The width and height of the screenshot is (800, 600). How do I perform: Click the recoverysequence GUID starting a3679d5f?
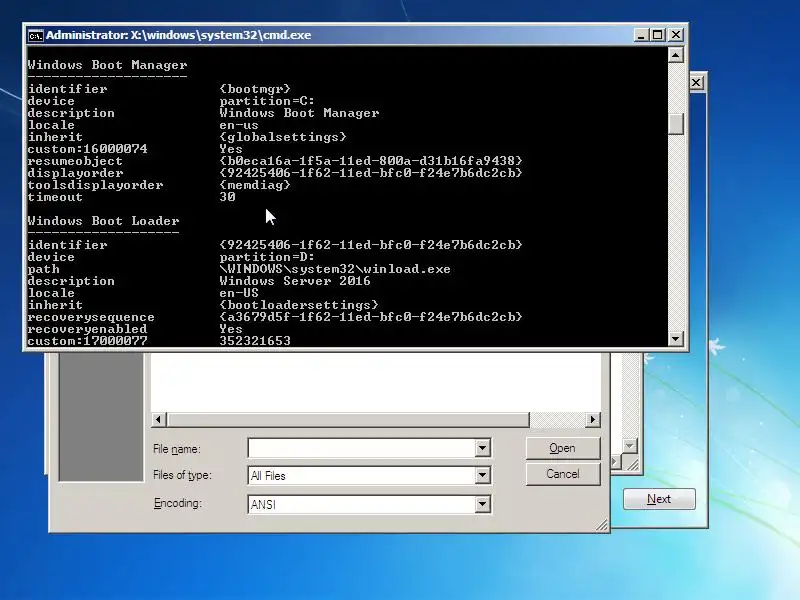pos(371,317)
